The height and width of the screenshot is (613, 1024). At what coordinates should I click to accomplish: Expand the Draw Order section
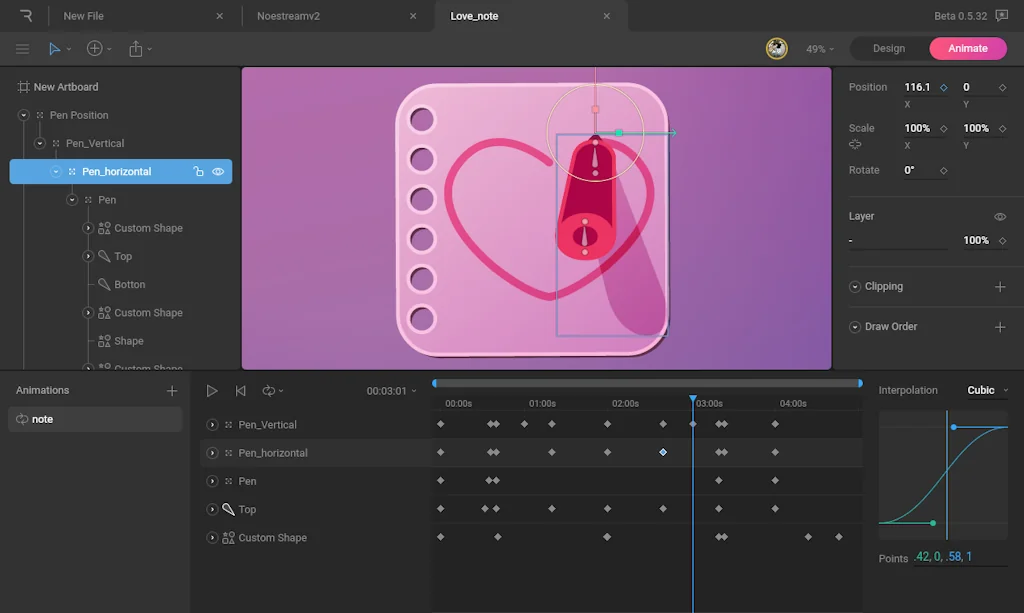pyautogui.click(x=855, y=327)
